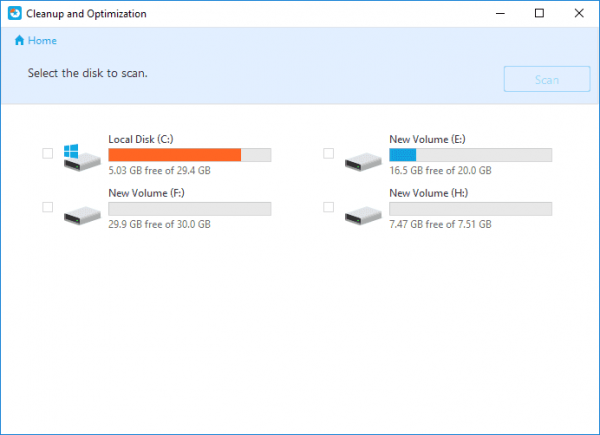Click the Cleanup and Optimization app icon
The image size is (600, 435).
pos(13,14)
